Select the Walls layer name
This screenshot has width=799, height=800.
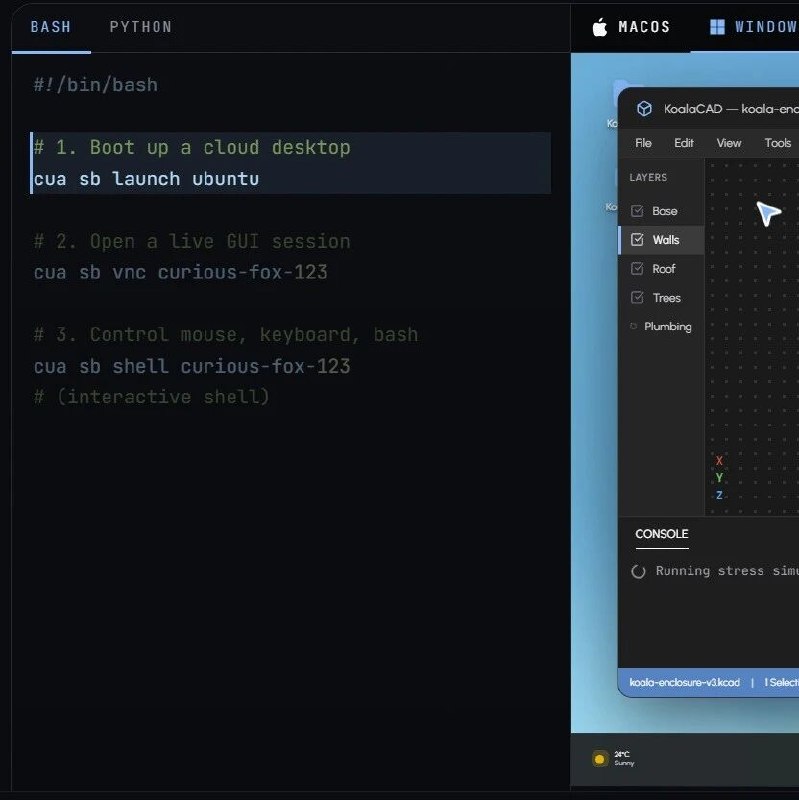pyautogui.click(x=666, y=240)
